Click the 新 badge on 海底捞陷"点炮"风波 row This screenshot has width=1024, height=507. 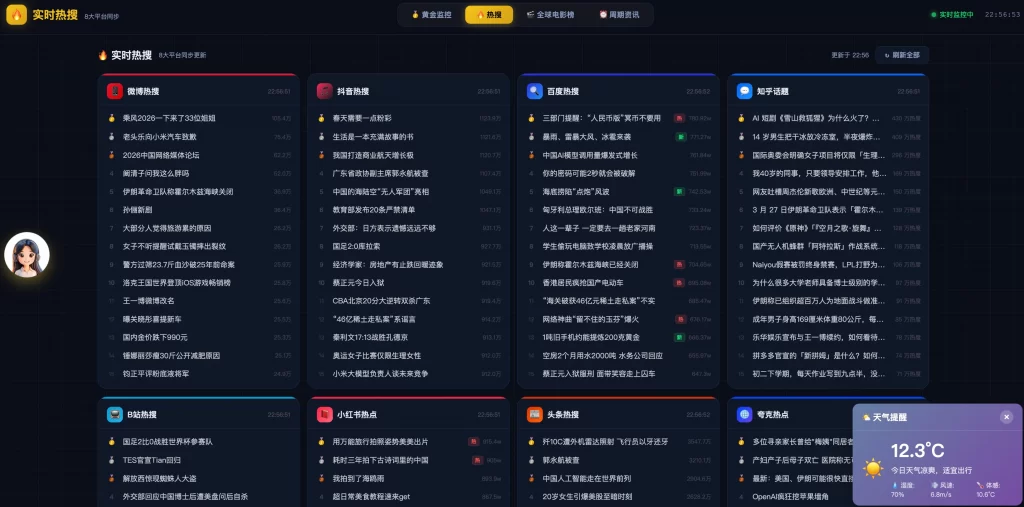679,191
